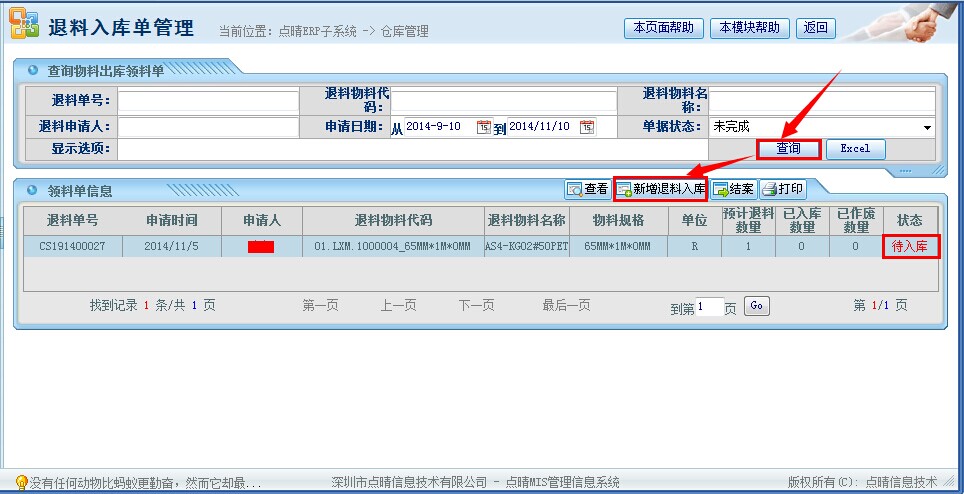Viewport: 964px width, 494px height.
Task: Open the end date calendar picker
Action: (x=587, y=127)
